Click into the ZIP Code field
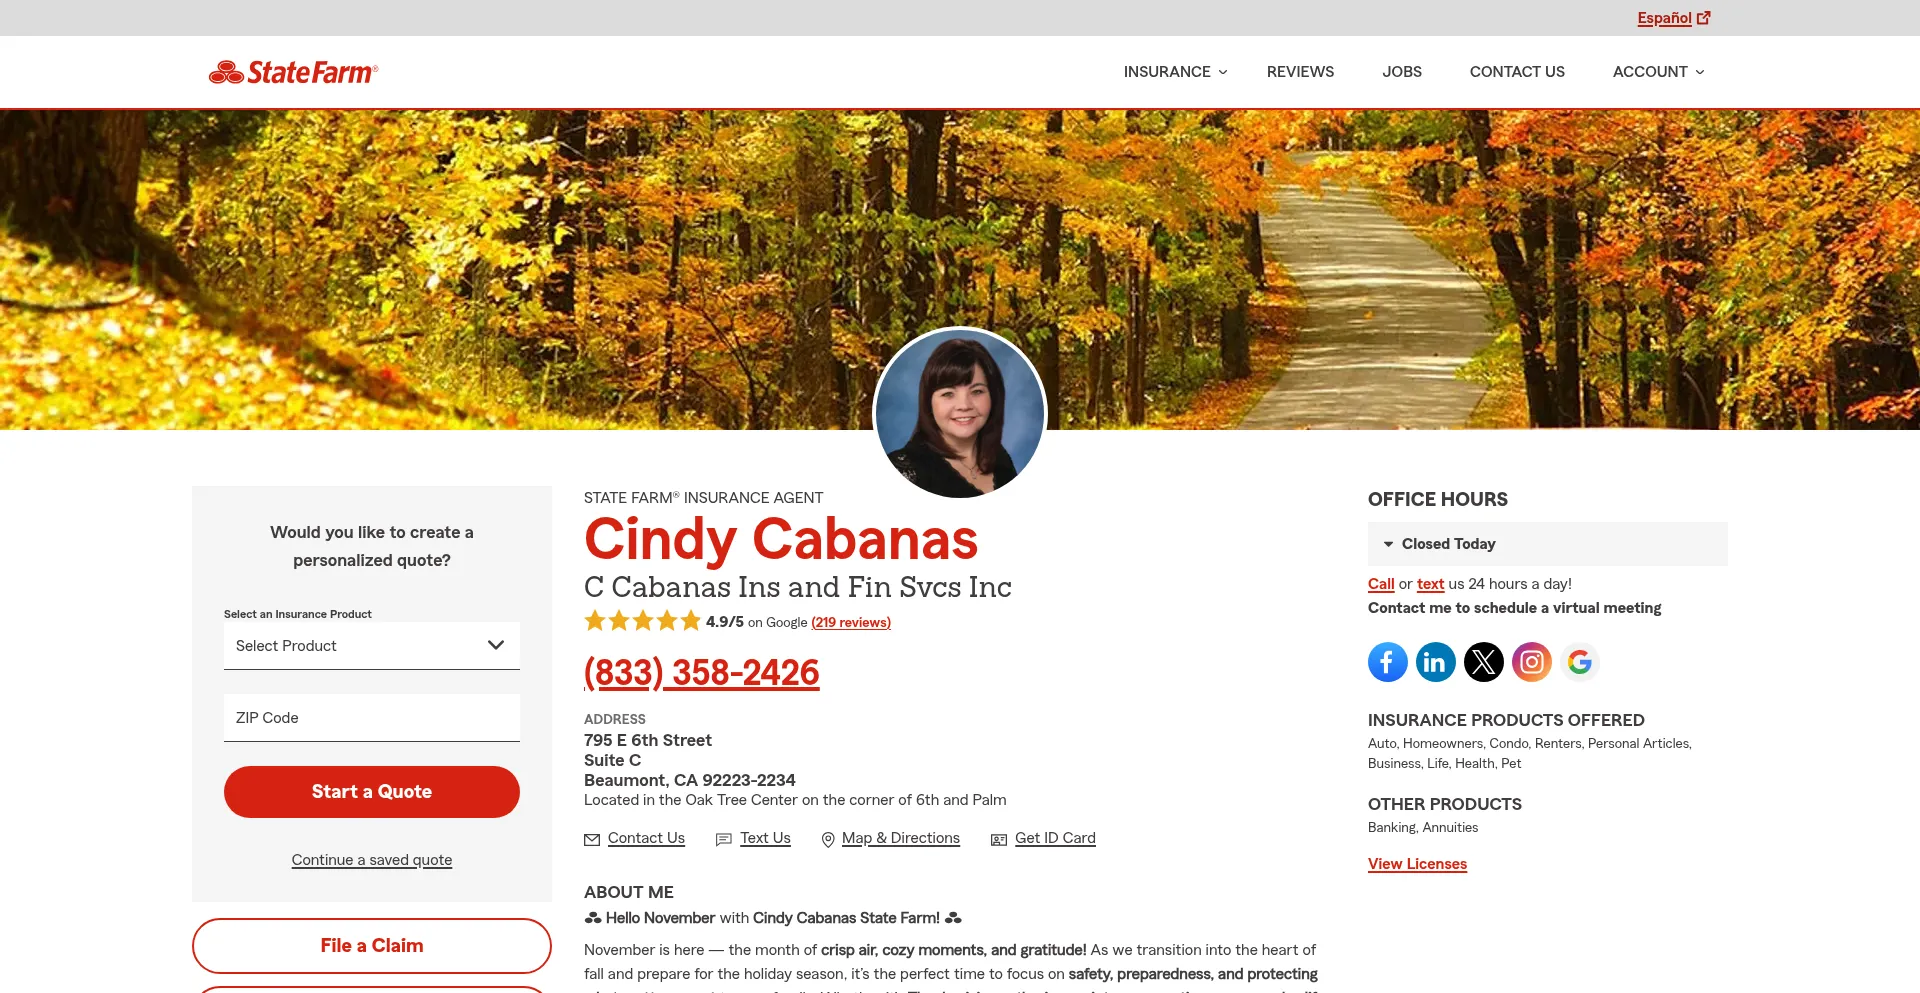 click(371, 718)
